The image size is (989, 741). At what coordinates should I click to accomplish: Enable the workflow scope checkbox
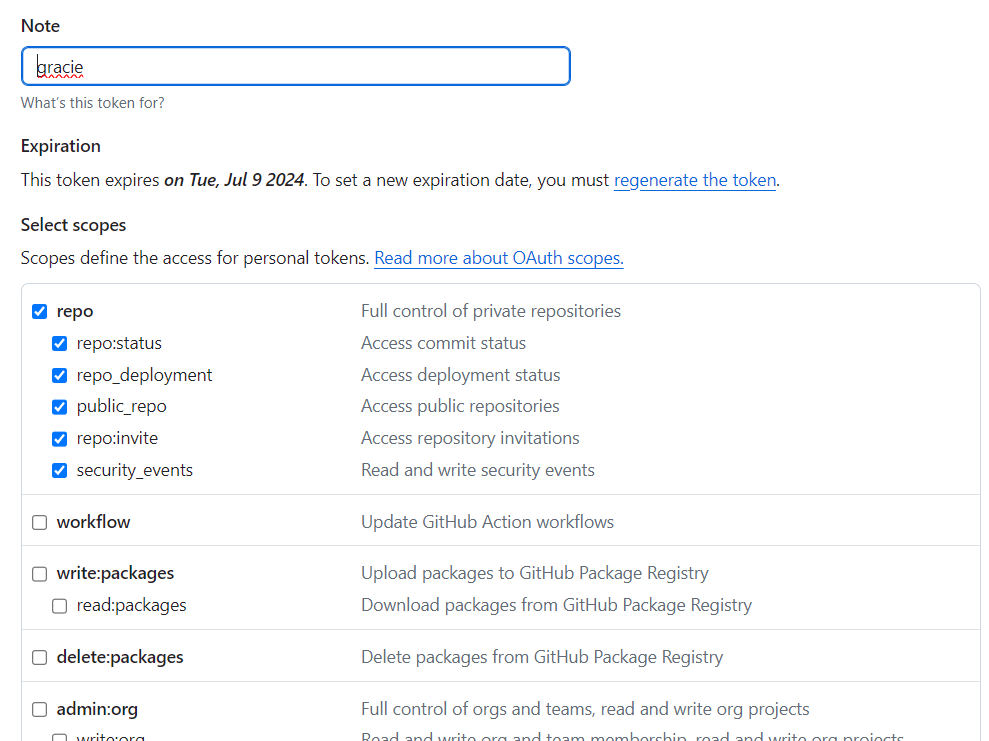[40, 522]
